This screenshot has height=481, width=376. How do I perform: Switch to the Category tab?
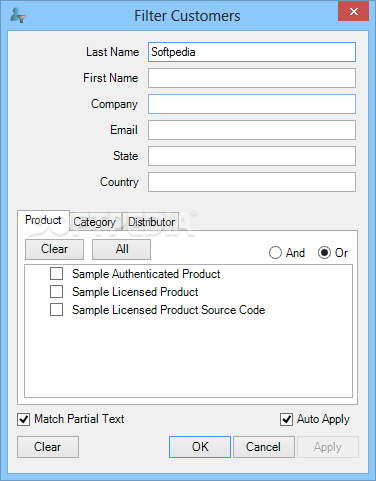[95, 222]
